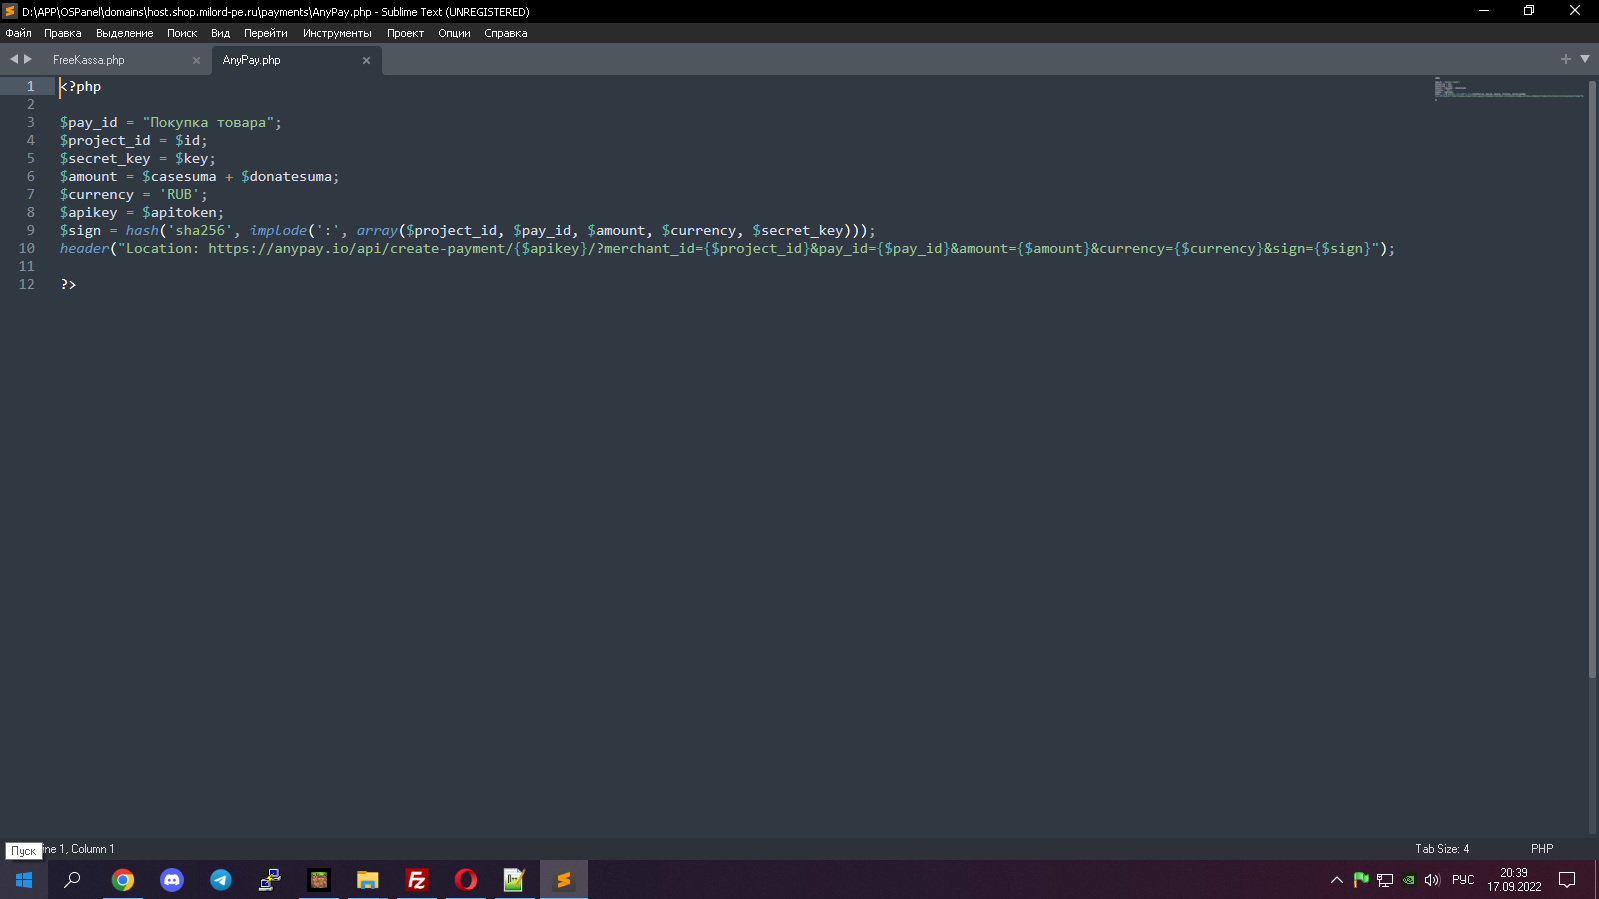The width and height of the screenshot is (1599, 899).
Task: Click the next tab arrow
Action: (28, 60)
